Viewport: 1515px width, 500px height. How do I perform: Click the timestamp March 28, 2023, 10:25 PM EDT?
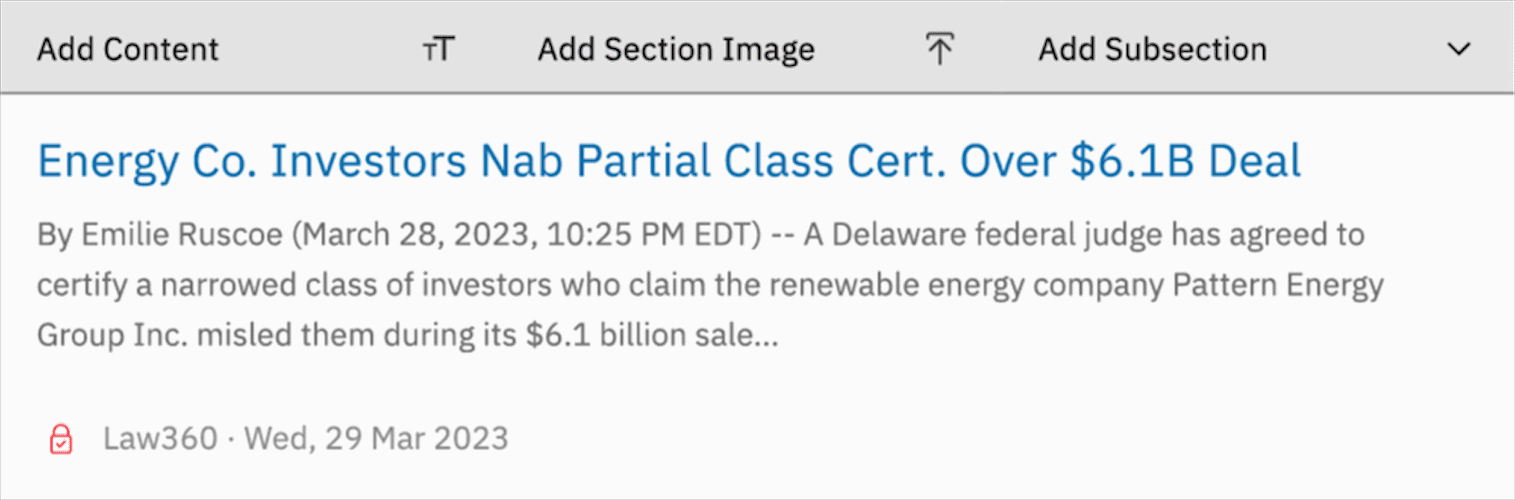[x=525, y=237]
